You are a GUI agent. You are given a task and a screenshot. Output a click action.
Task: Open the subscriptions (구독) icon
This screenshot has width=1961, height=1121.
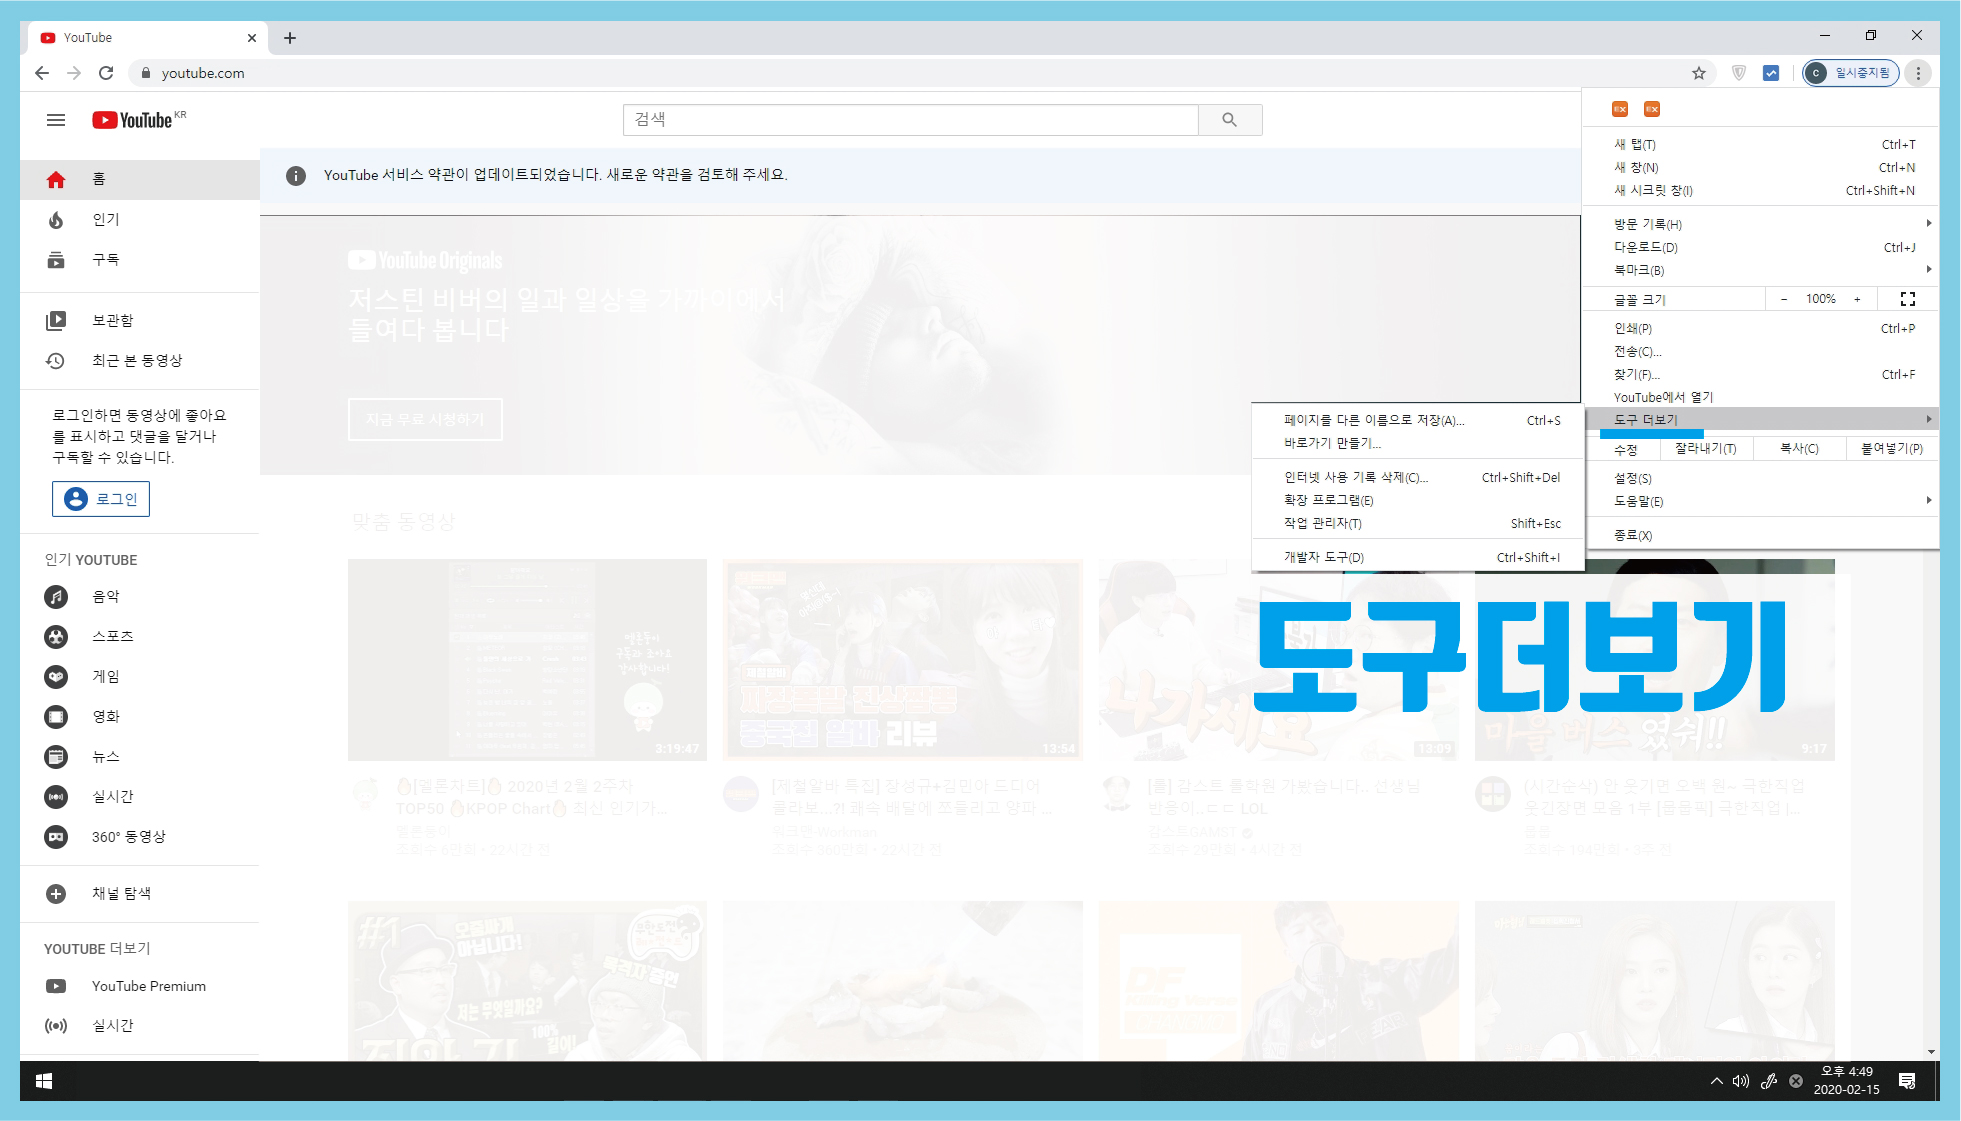point(56,260)
